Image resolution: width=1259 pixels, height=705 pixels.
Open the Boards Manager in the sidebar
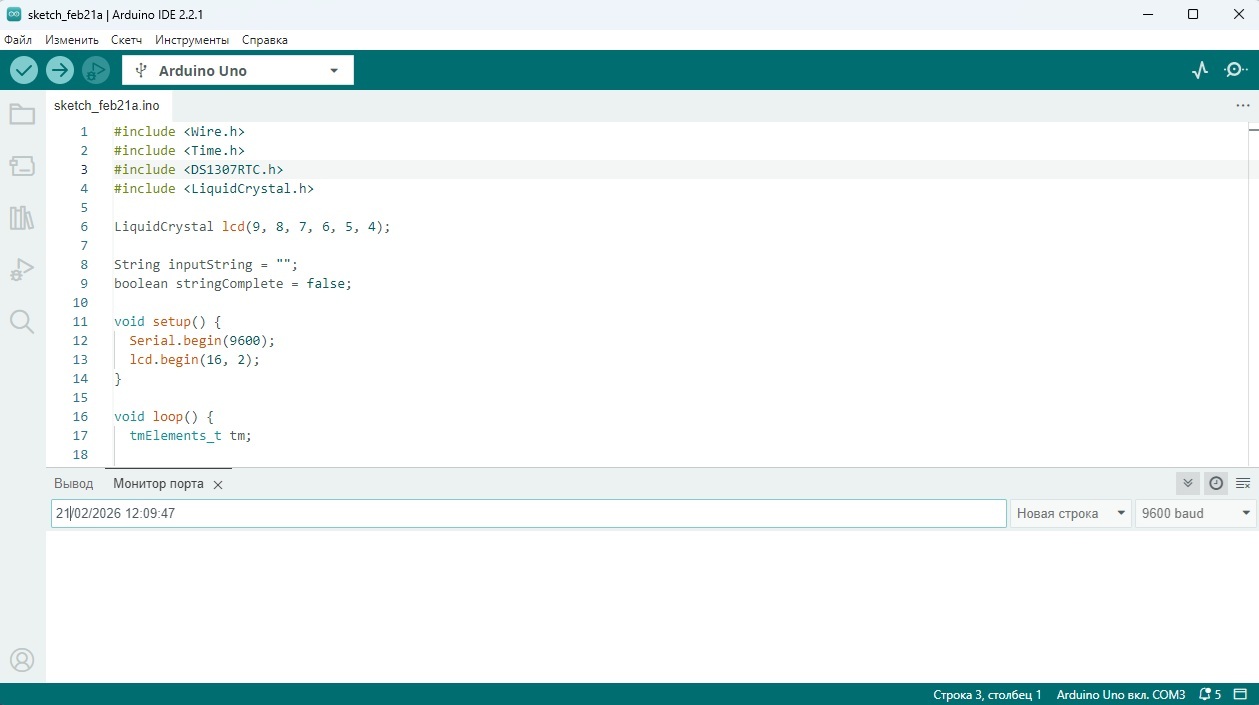[x=22, y=166]
